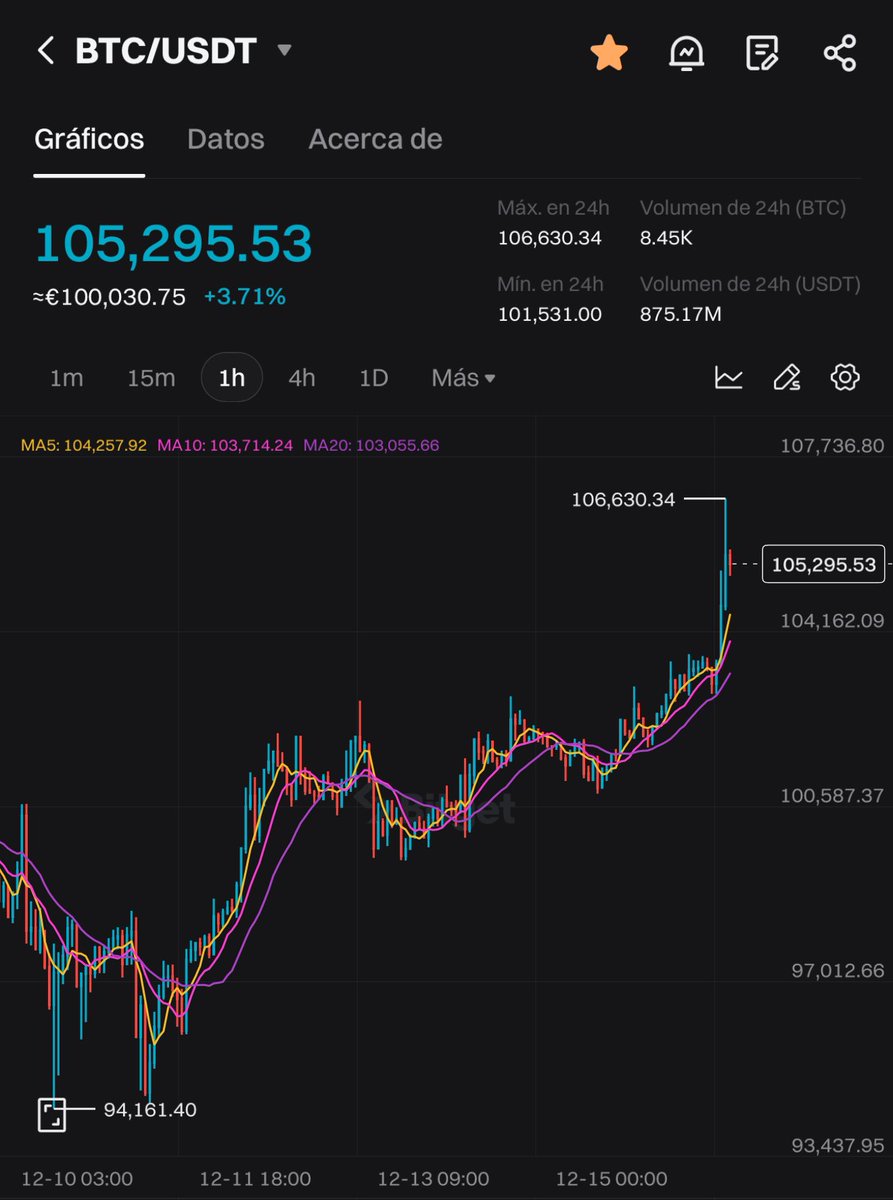Open the price alert bell icon

pyautogui.click(x=686, y=52)
